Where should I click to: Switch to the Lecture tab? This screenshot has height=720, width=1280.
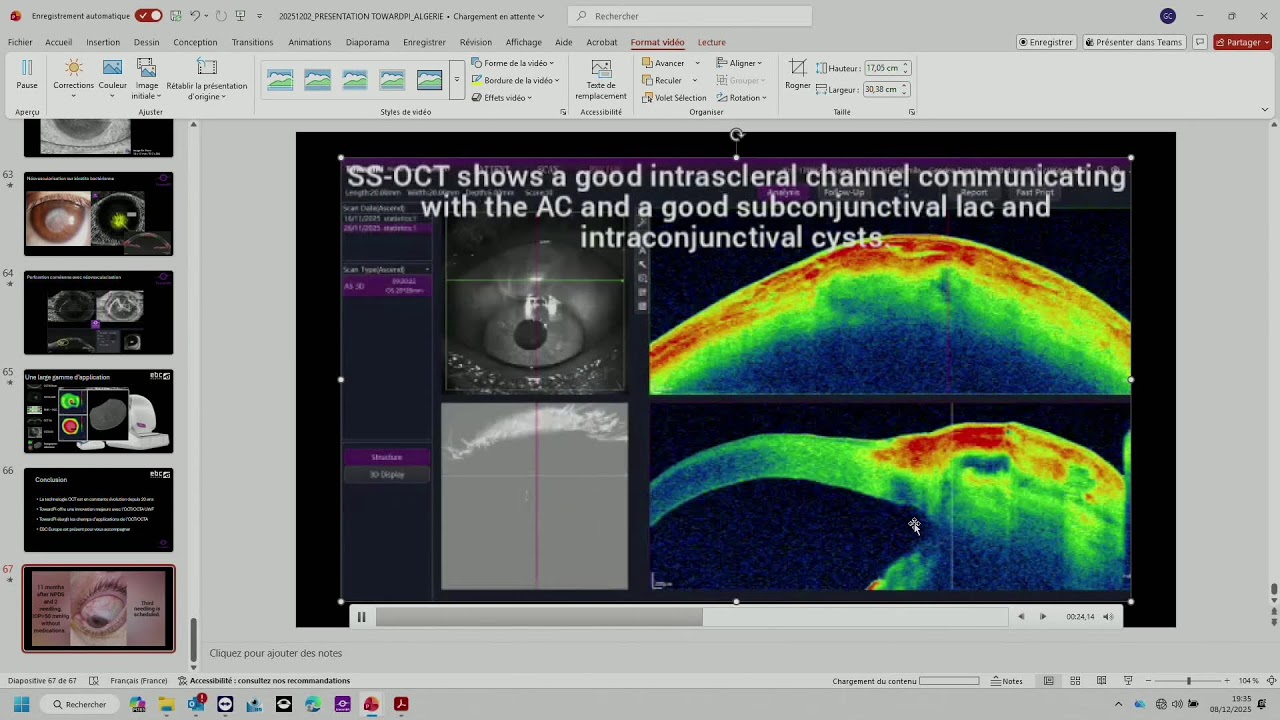(x=712, y=42)
